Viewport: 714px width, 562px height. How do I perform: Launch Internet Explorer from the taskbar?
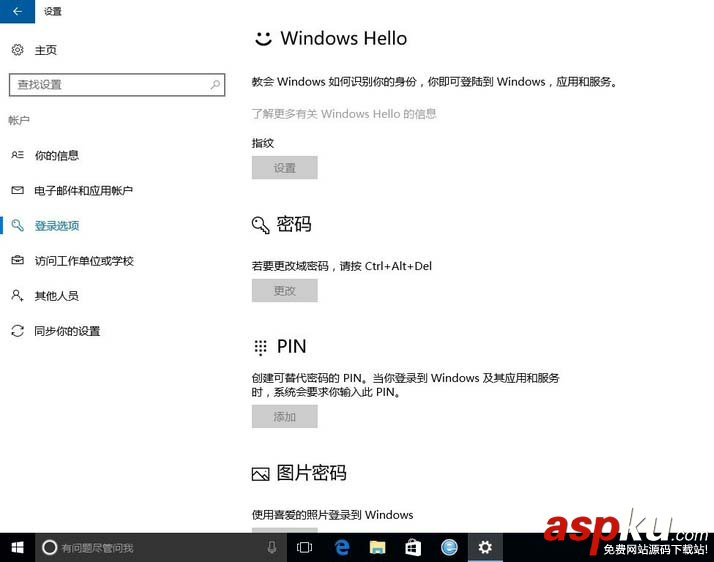[x=449, y=547]
